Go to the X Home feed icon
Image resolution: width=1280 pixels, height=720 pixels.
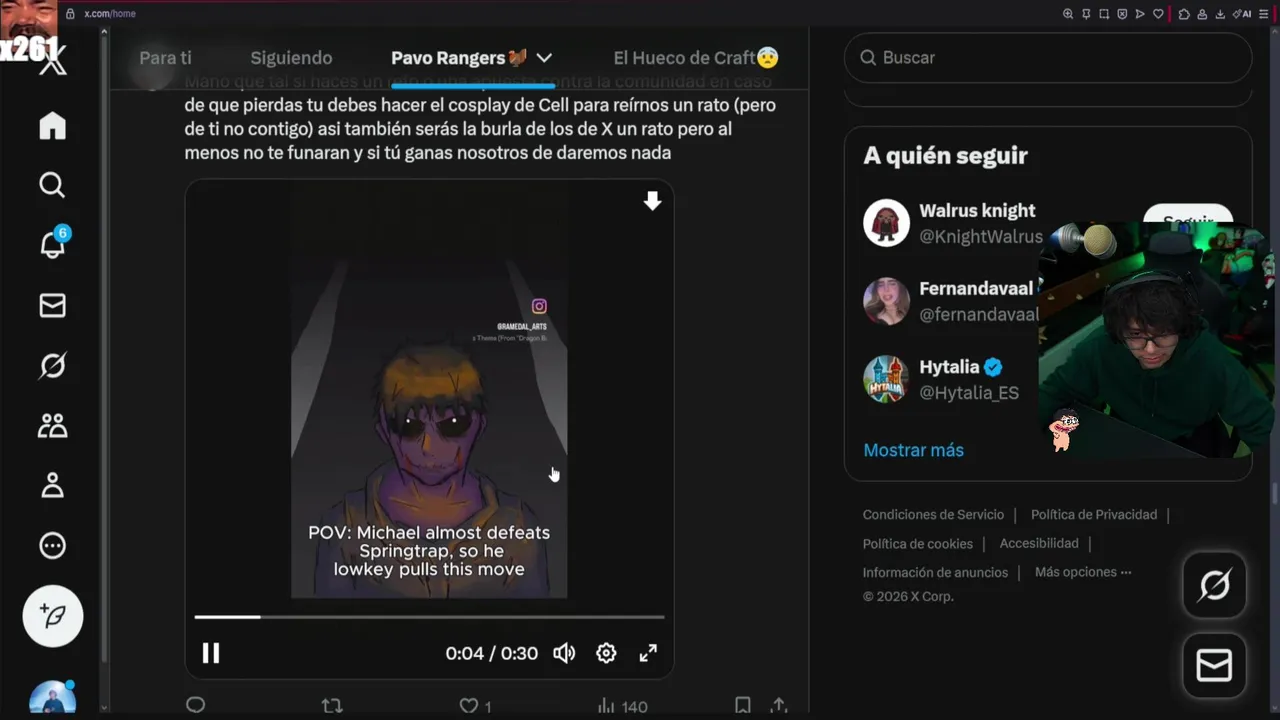click(x=52, y=126)
